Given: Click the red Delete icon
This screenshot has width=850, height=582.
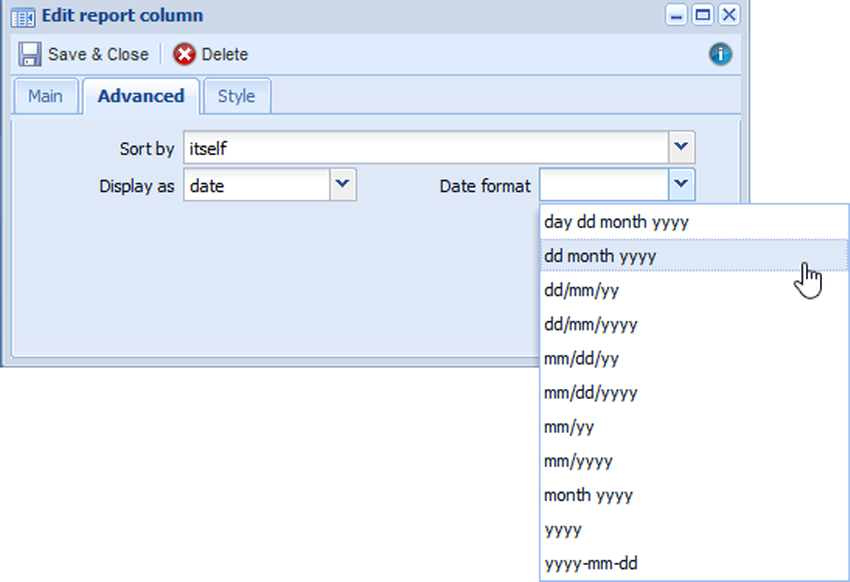Looking at the screenshot, I should [x=184, y=54].
